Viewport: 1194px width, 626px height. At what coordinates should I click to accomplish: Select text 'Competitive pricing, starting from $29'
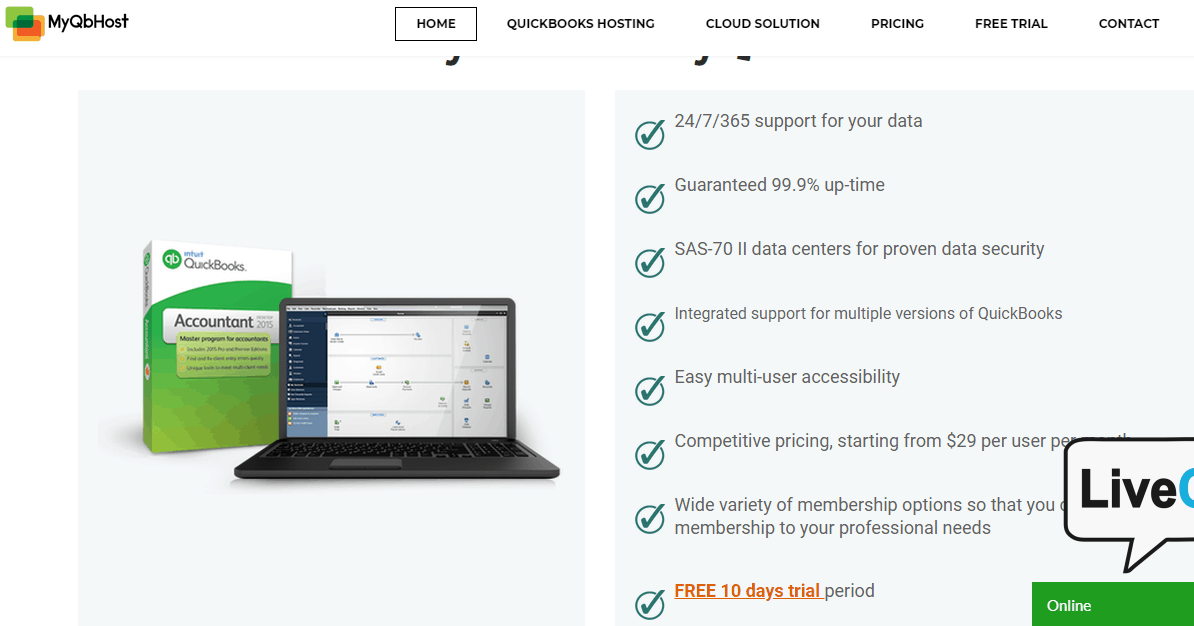click(x=825, y=441)
